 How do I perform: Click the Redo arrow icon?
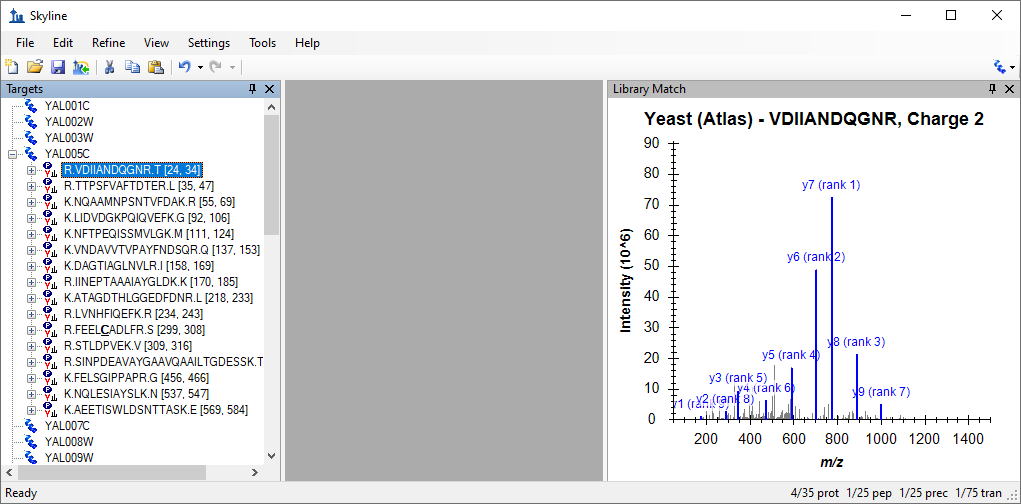coord(216,66)
